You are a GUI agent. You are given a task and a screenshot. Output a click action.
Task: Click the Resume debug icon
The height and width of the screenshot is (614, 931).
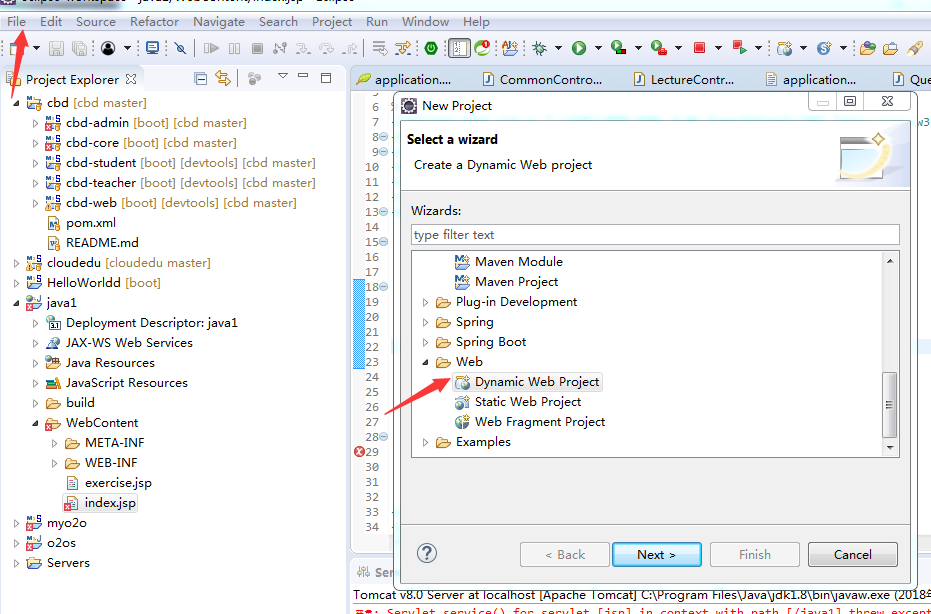(211, 48)
